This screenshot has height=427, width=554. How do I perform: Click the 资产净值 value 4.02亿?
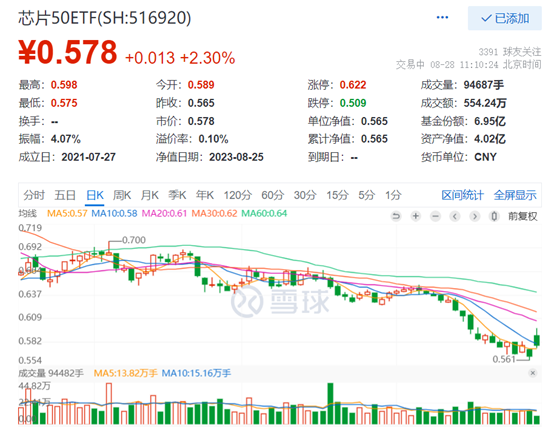click(x=490, y=139)
